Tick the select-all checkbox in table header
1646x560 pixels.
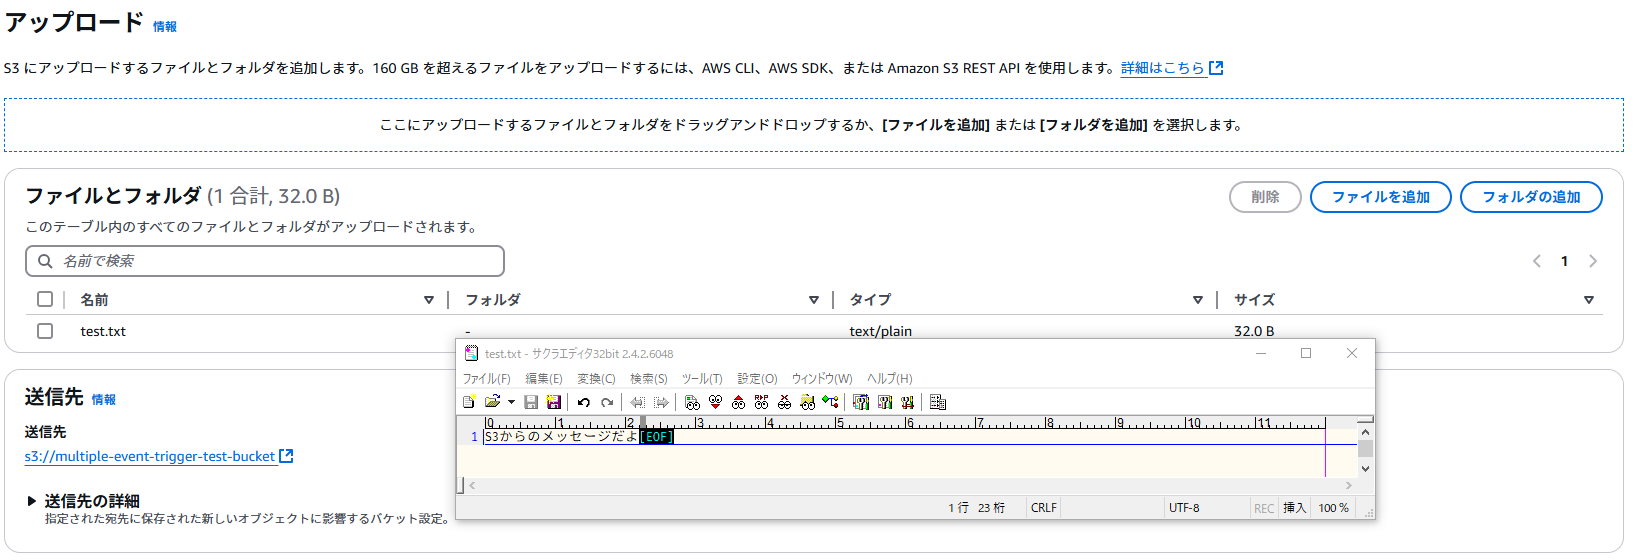click(45, 299)
